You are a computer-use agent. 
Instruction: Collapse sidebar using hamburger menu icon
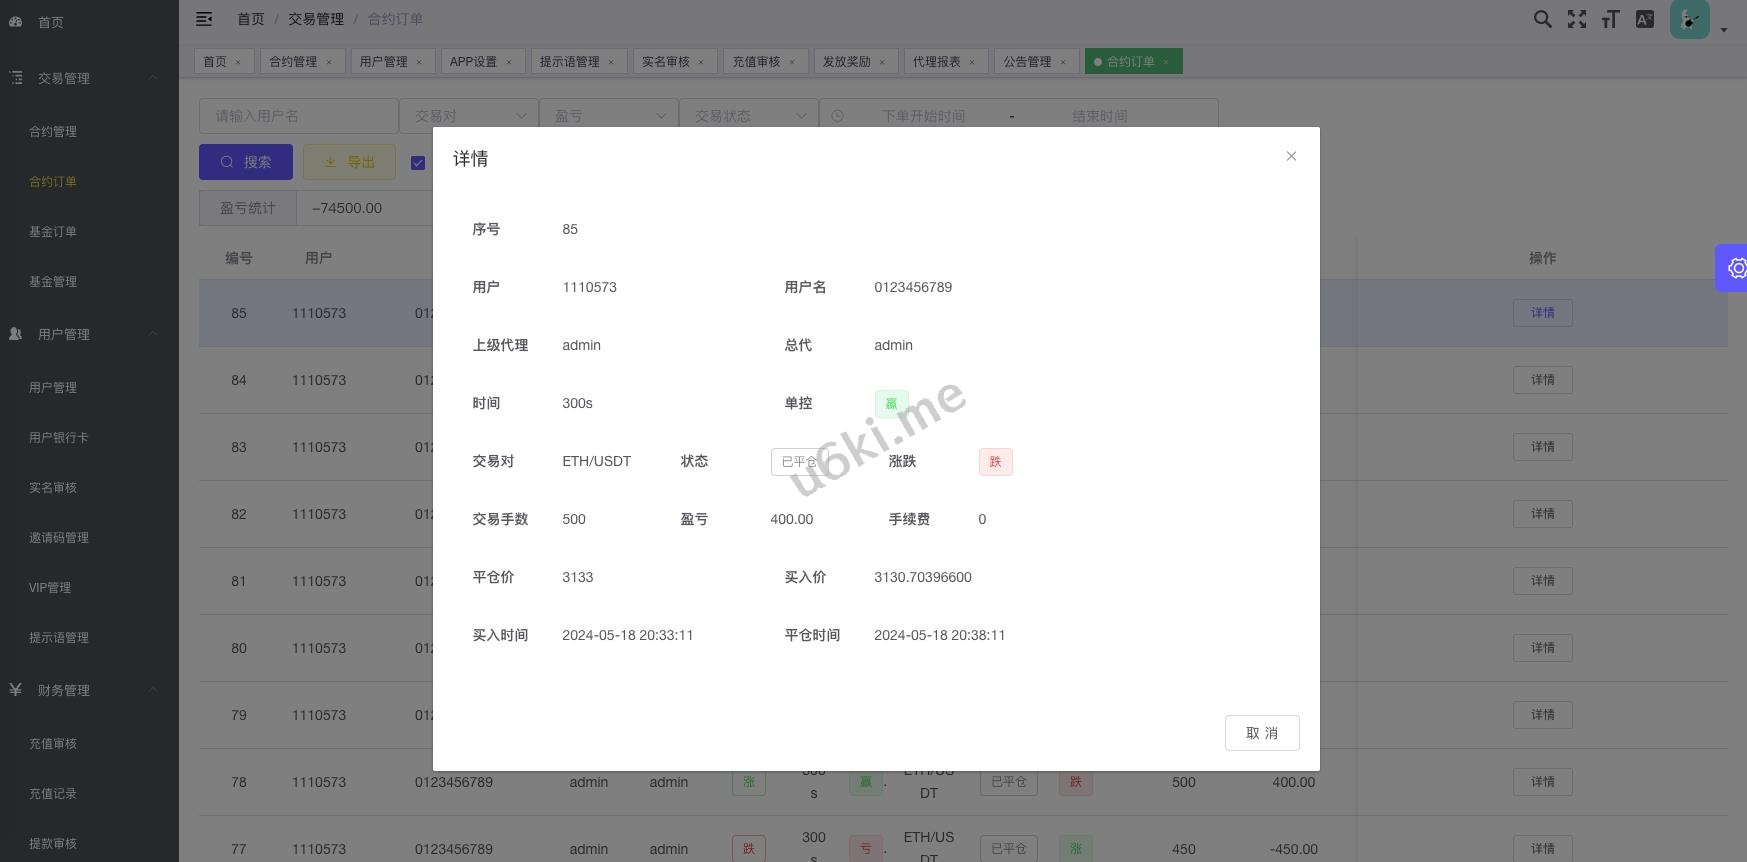[204, 19]
